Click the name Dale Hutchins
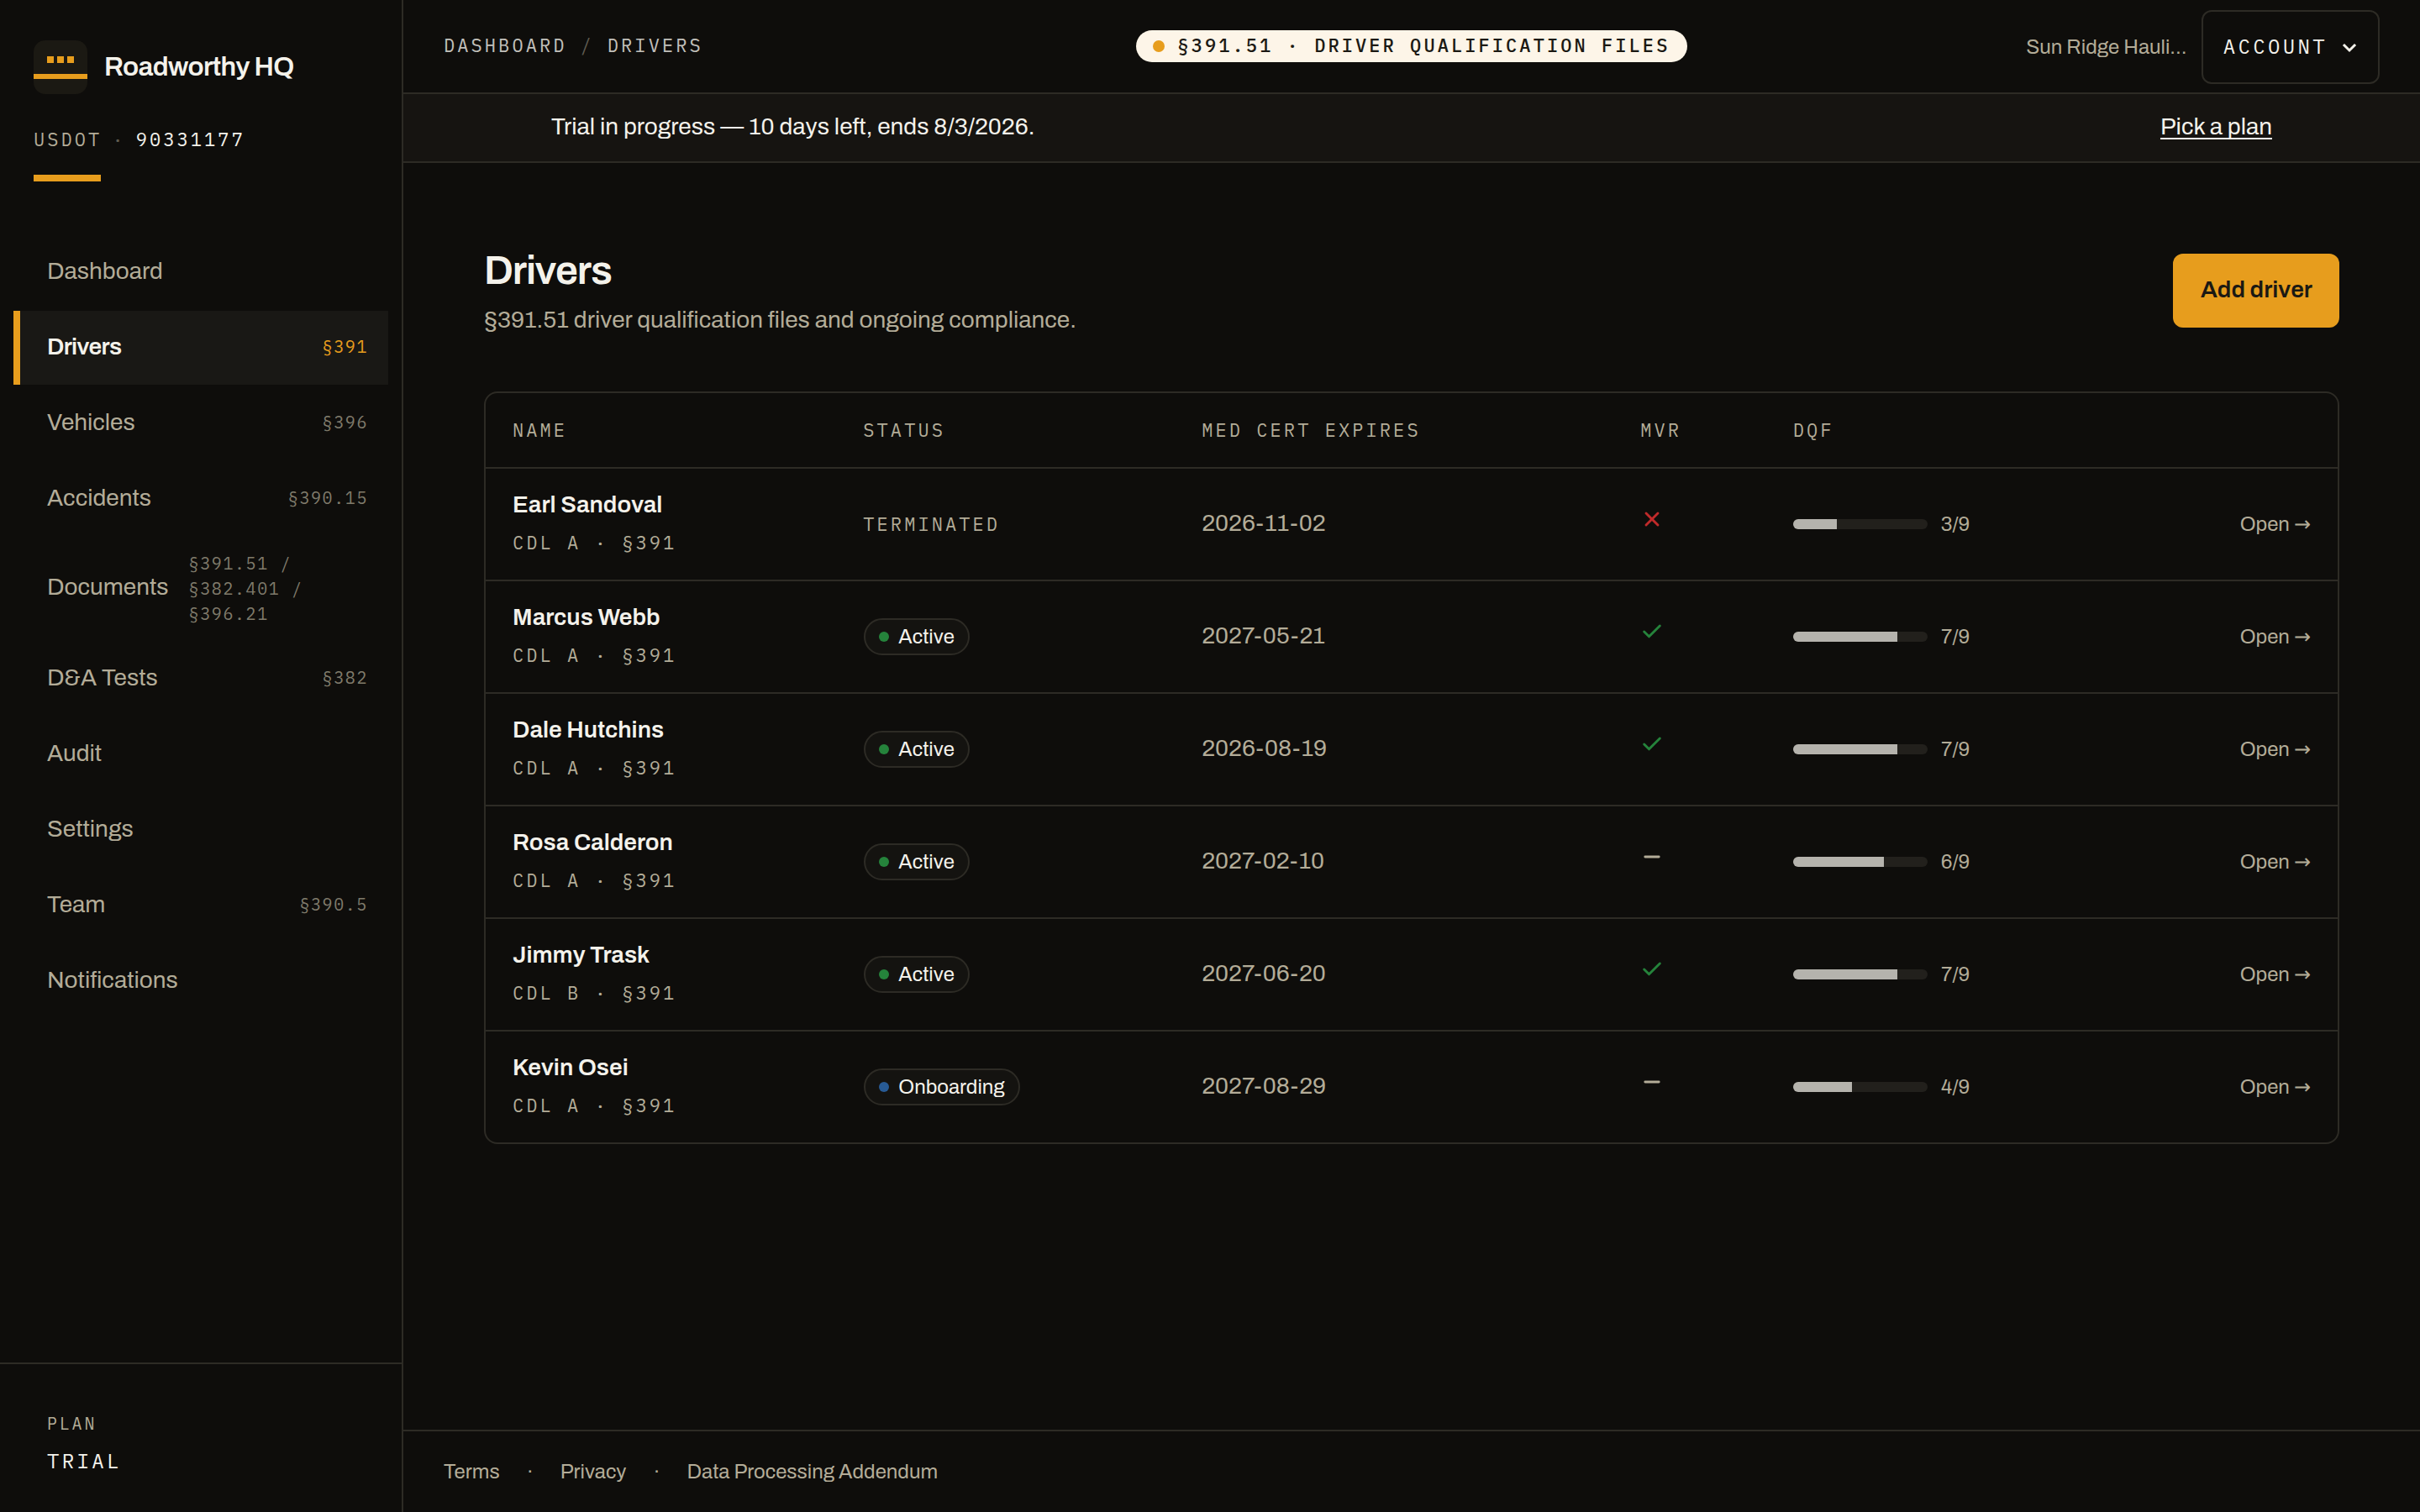 [588, 730]
